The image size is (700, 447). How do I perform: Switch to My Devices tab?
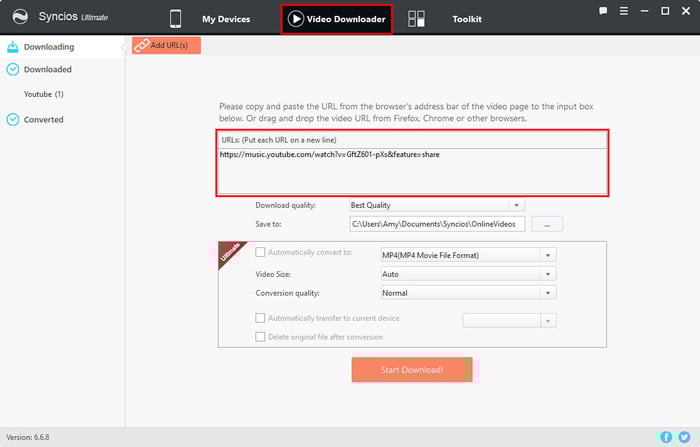(226, 19)
